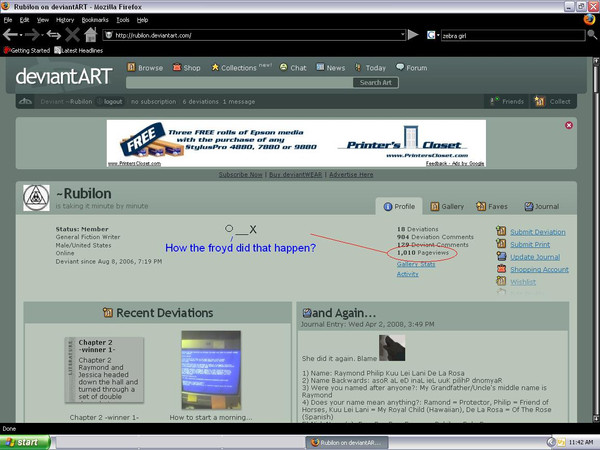The image size is (600, 450).
Task: Open the Wishlist link
Action: 523,282
